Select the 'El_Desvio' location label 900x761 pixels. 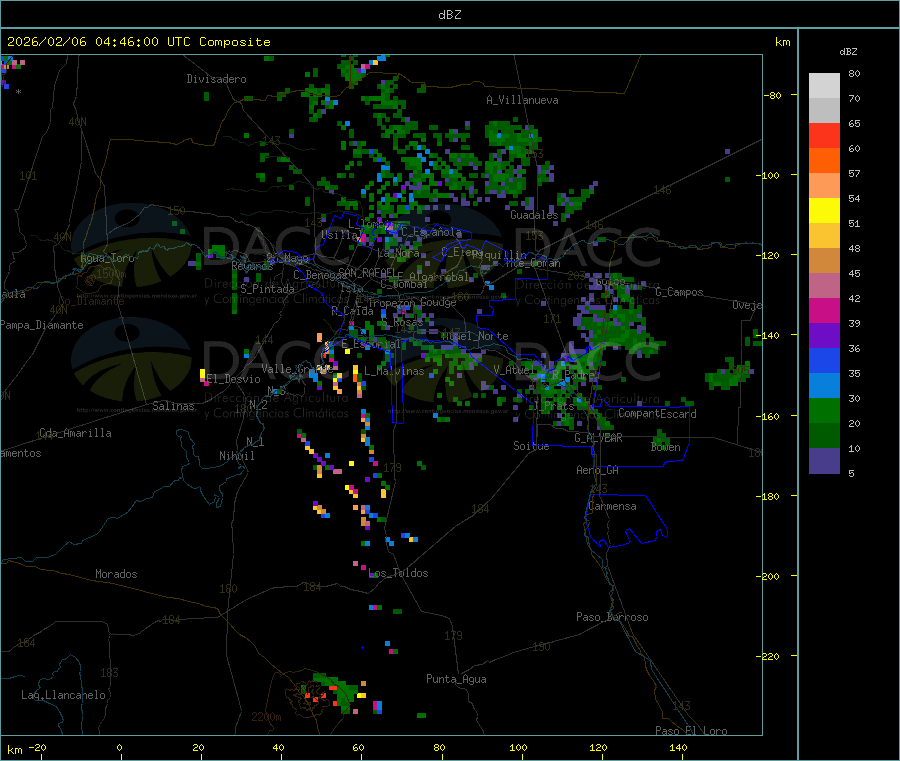233,379
